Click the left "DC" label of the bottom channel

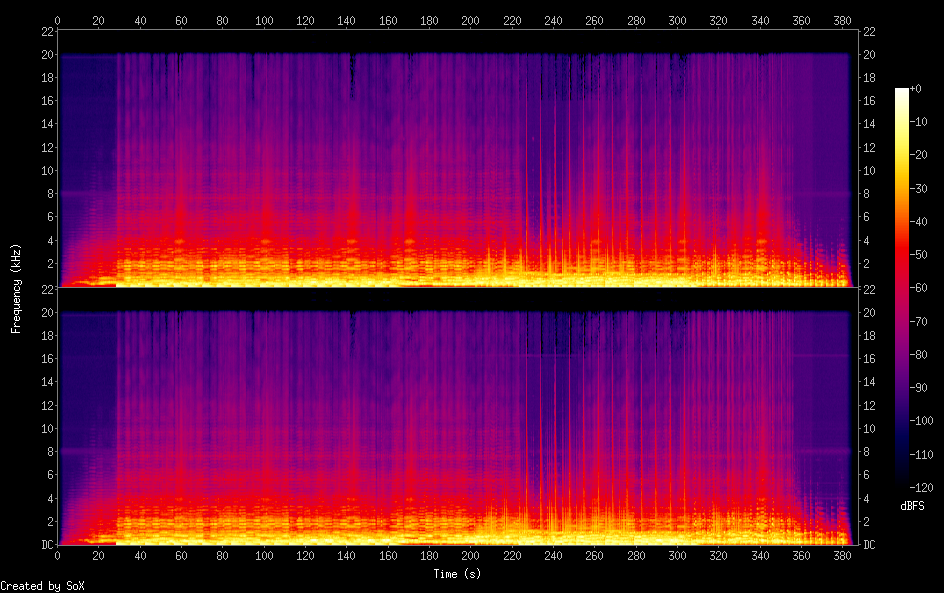pos(45,544)
